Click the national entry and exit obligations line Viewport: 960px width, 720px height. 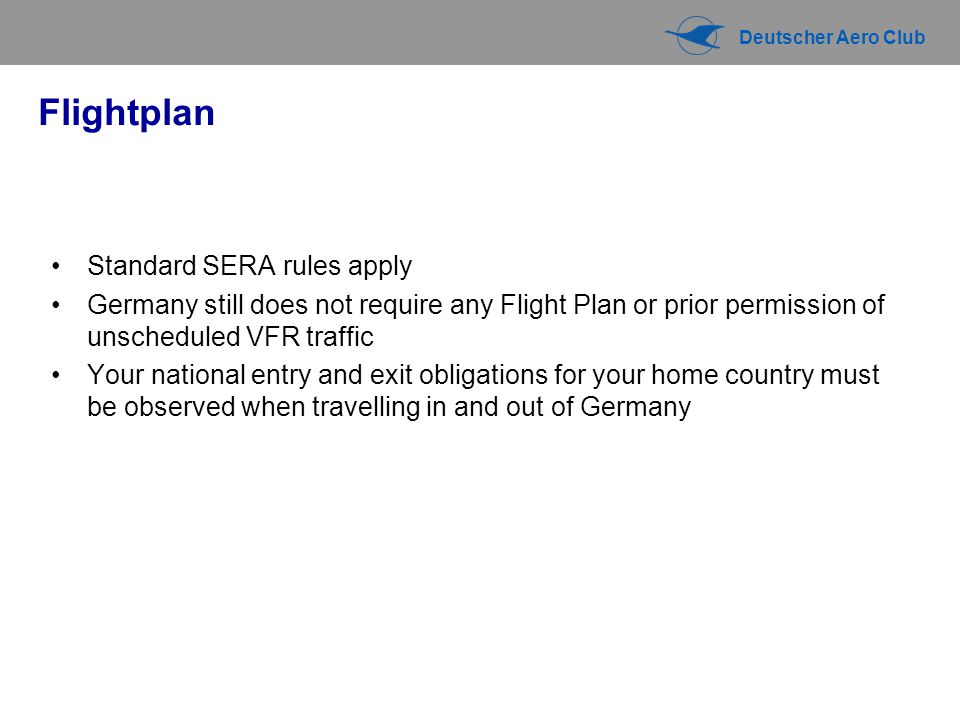point(483,375)
